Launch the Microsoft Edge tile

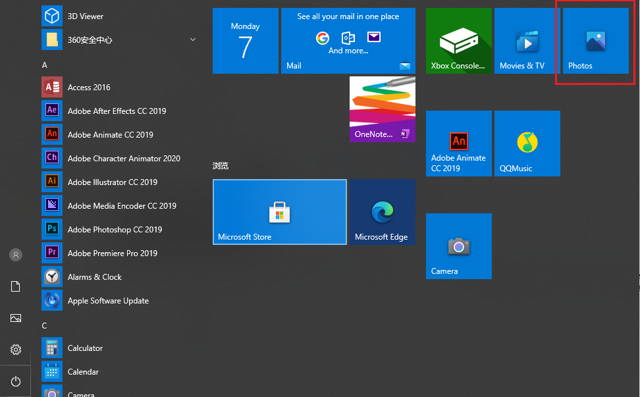click(382, 212)
